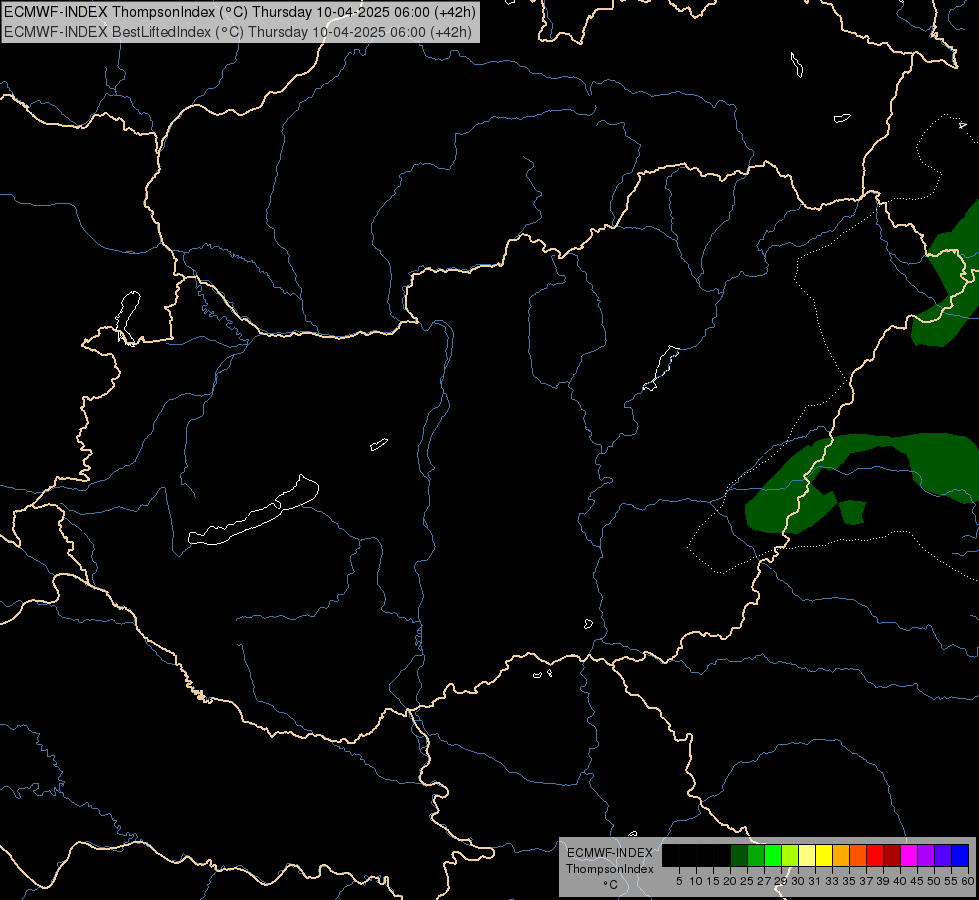Click the amber 33-35 legend swatch
979x900 pixels.
[841, 855]
